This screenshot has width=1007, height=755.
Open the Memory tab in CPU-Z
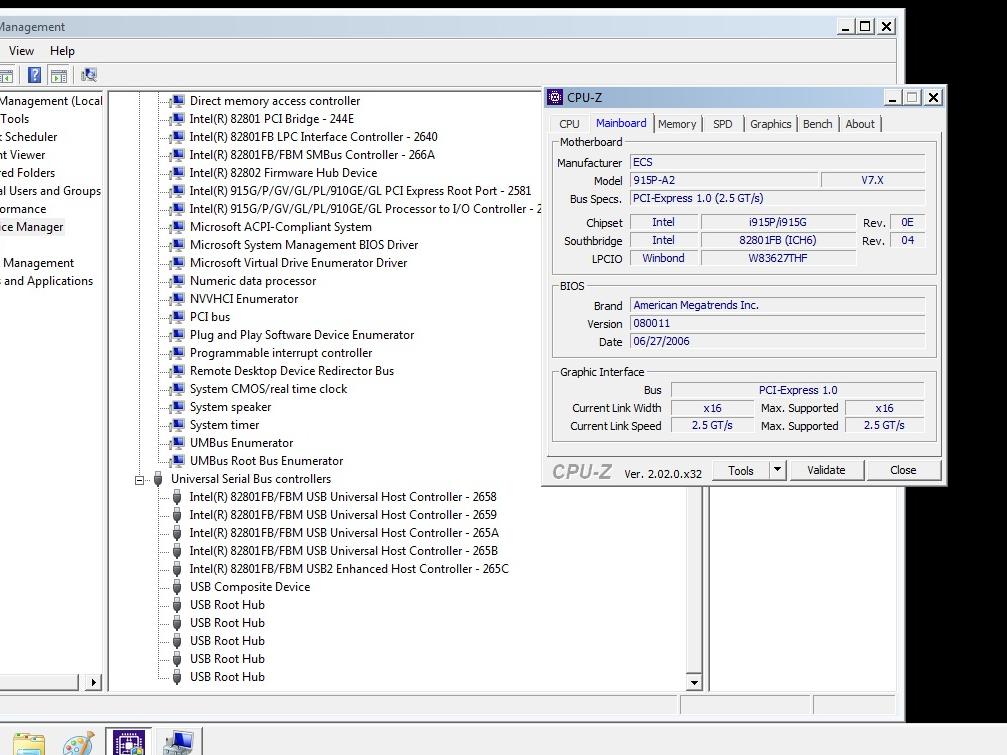(677, 124)
